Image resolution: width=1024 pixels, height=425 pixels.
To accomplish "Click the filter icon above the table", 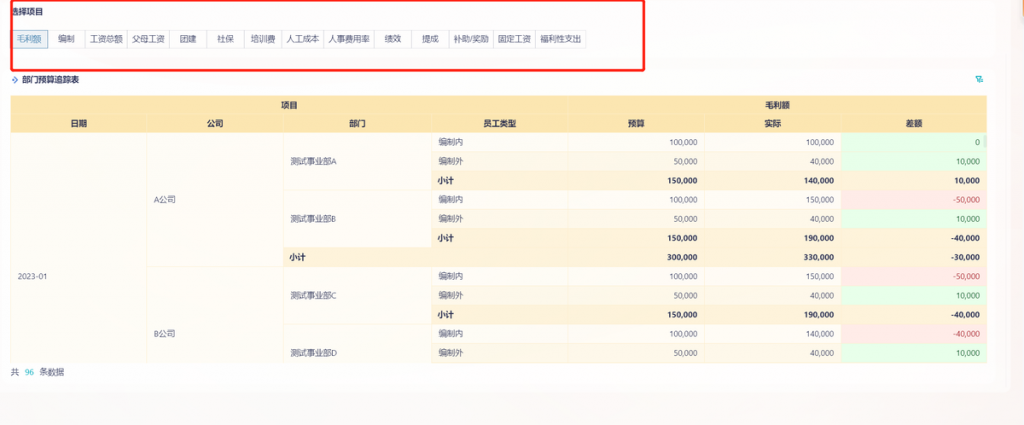I will (x=978, y=79).
